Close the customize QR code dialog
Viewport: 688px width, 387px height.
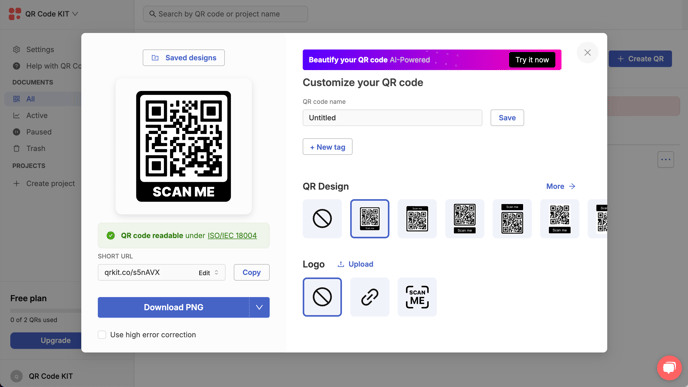(587, 53)
